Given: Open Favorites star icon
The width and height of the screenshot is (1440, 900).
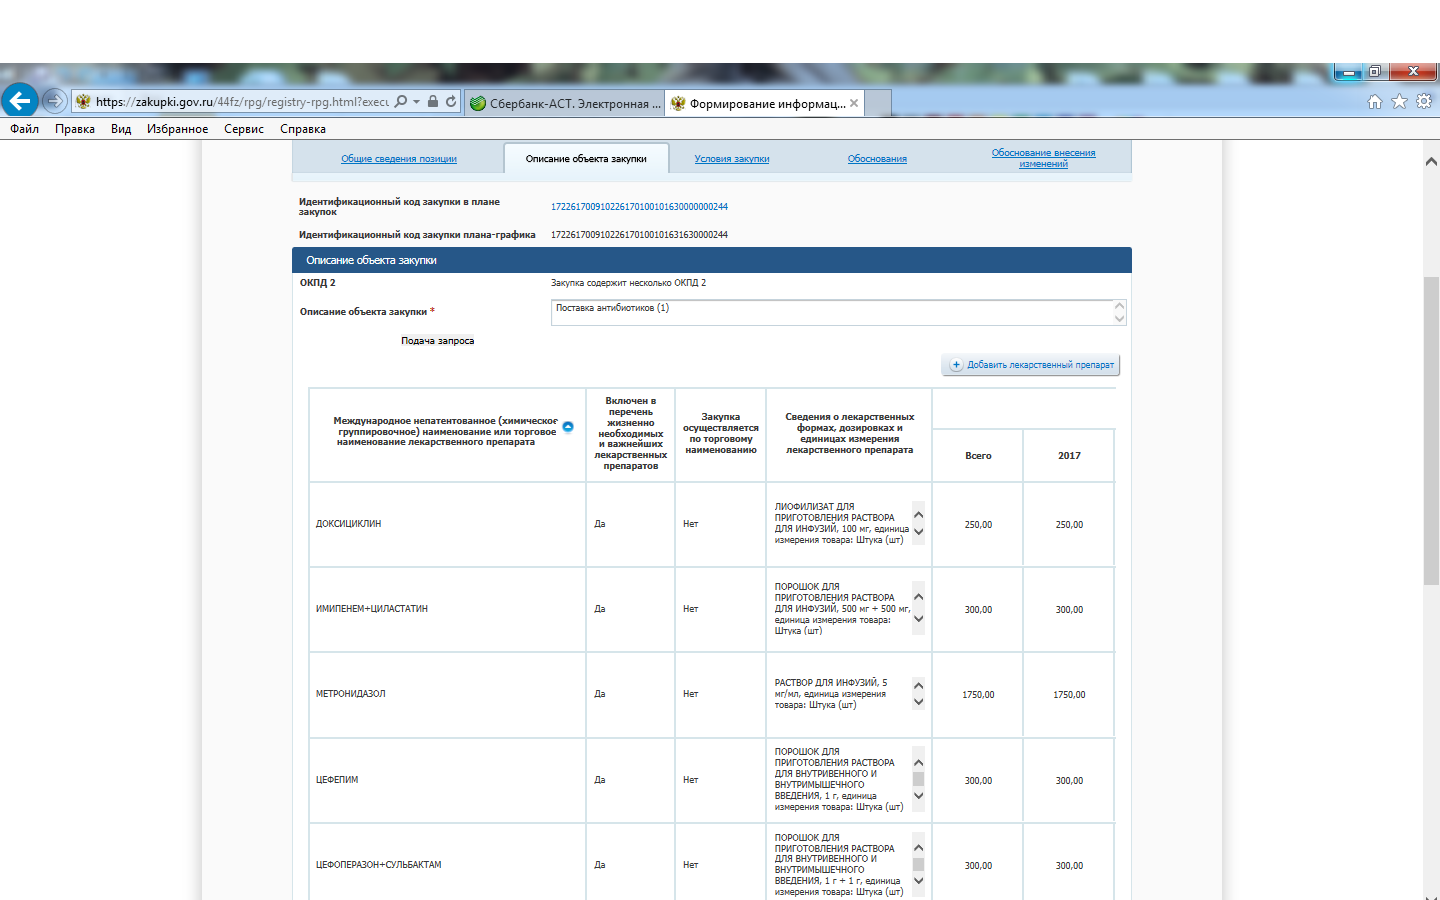Looking at the screenshot, I should pos(1399,102).
